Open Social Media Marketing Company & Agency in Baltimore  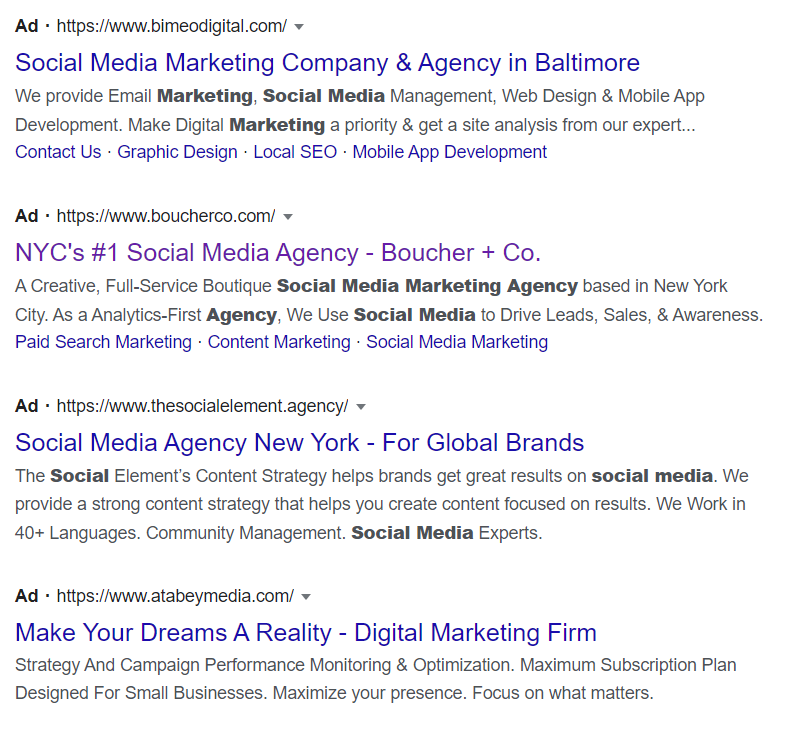(x=327, y=63)
